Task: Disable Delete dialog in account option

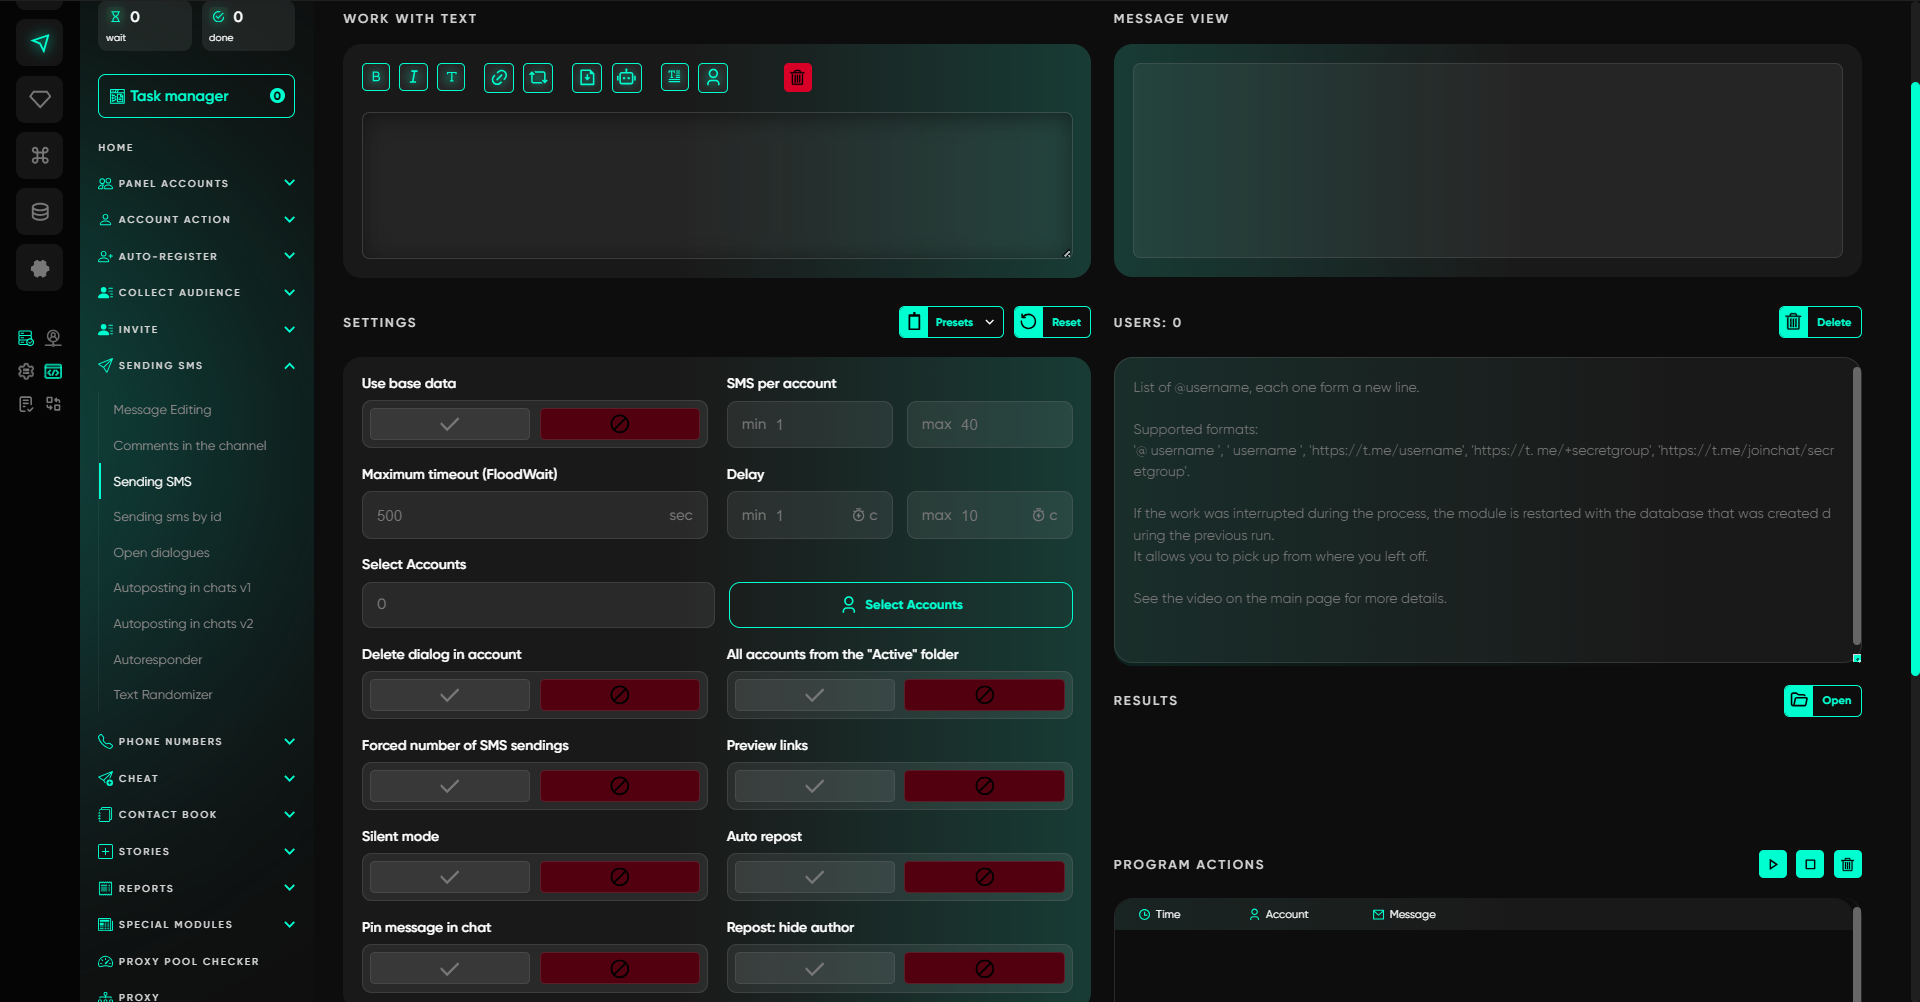Action: [620, 695]
